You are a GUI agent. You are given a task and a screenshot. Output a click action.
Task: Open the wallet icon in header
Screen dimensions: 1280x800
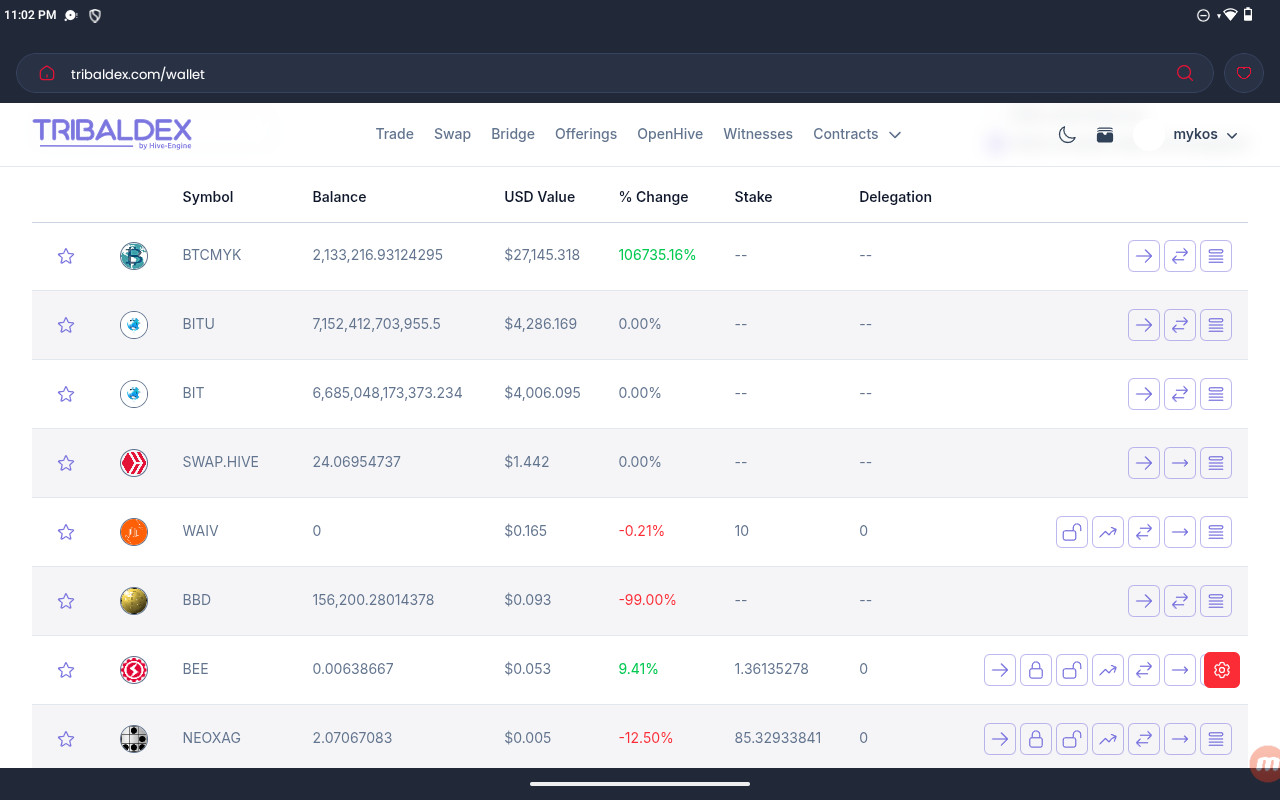tap(1105, 135)
